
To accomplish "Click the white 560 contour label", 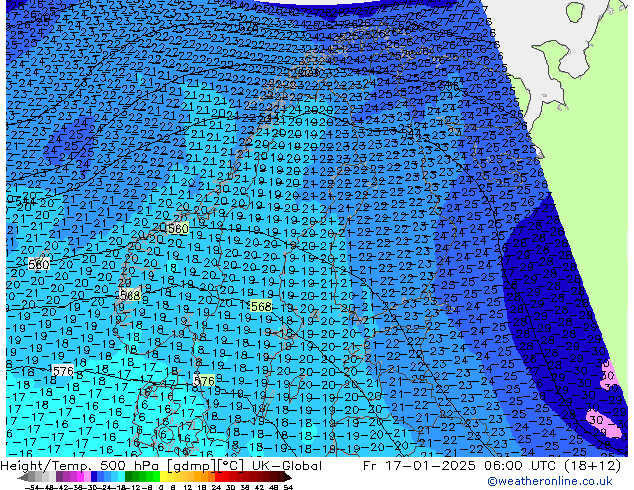I will 39,264.
